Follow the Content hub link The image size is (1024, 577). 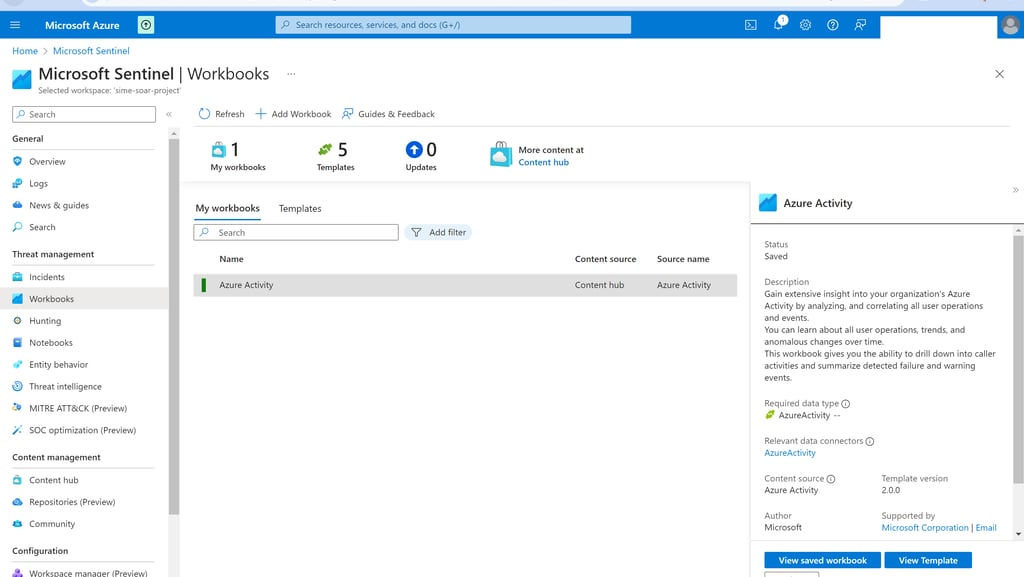(x=543, y=163)
